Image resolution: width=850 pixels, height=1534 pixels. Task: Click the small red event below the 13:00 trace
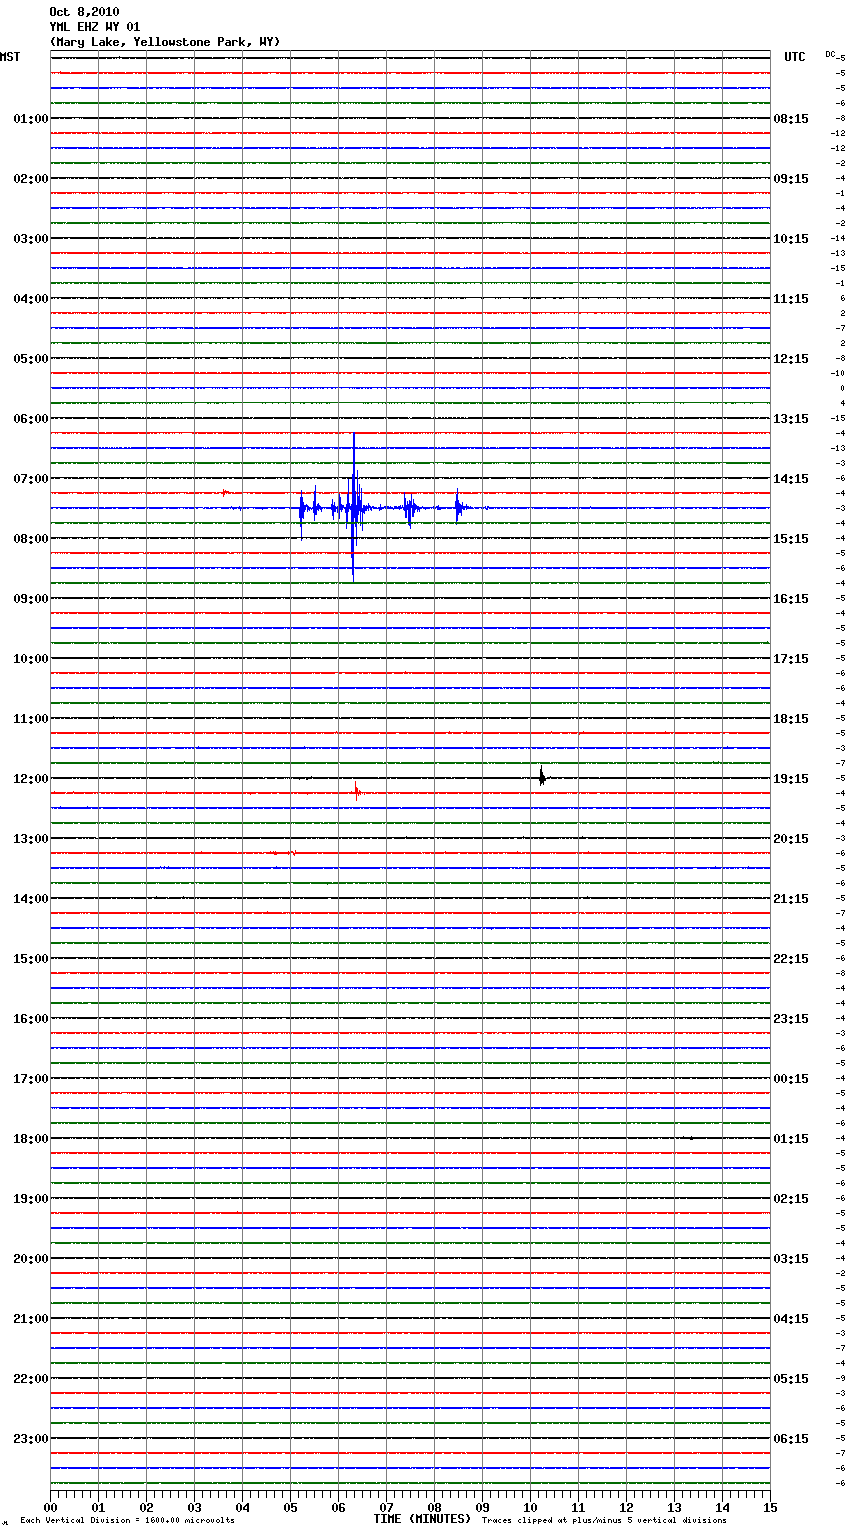pyautogui.click(x=284, y=853)
